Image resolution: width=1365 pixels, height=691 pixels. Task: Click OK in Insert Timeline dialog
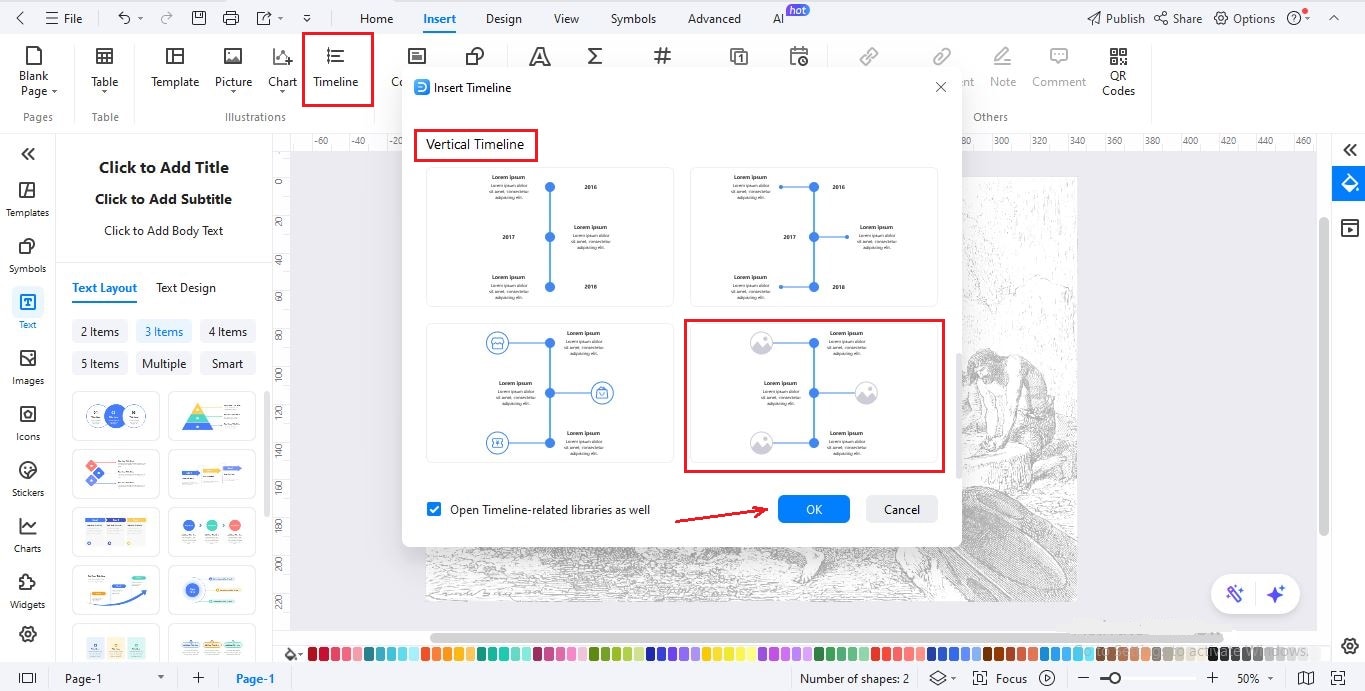(x=814, y=509)
